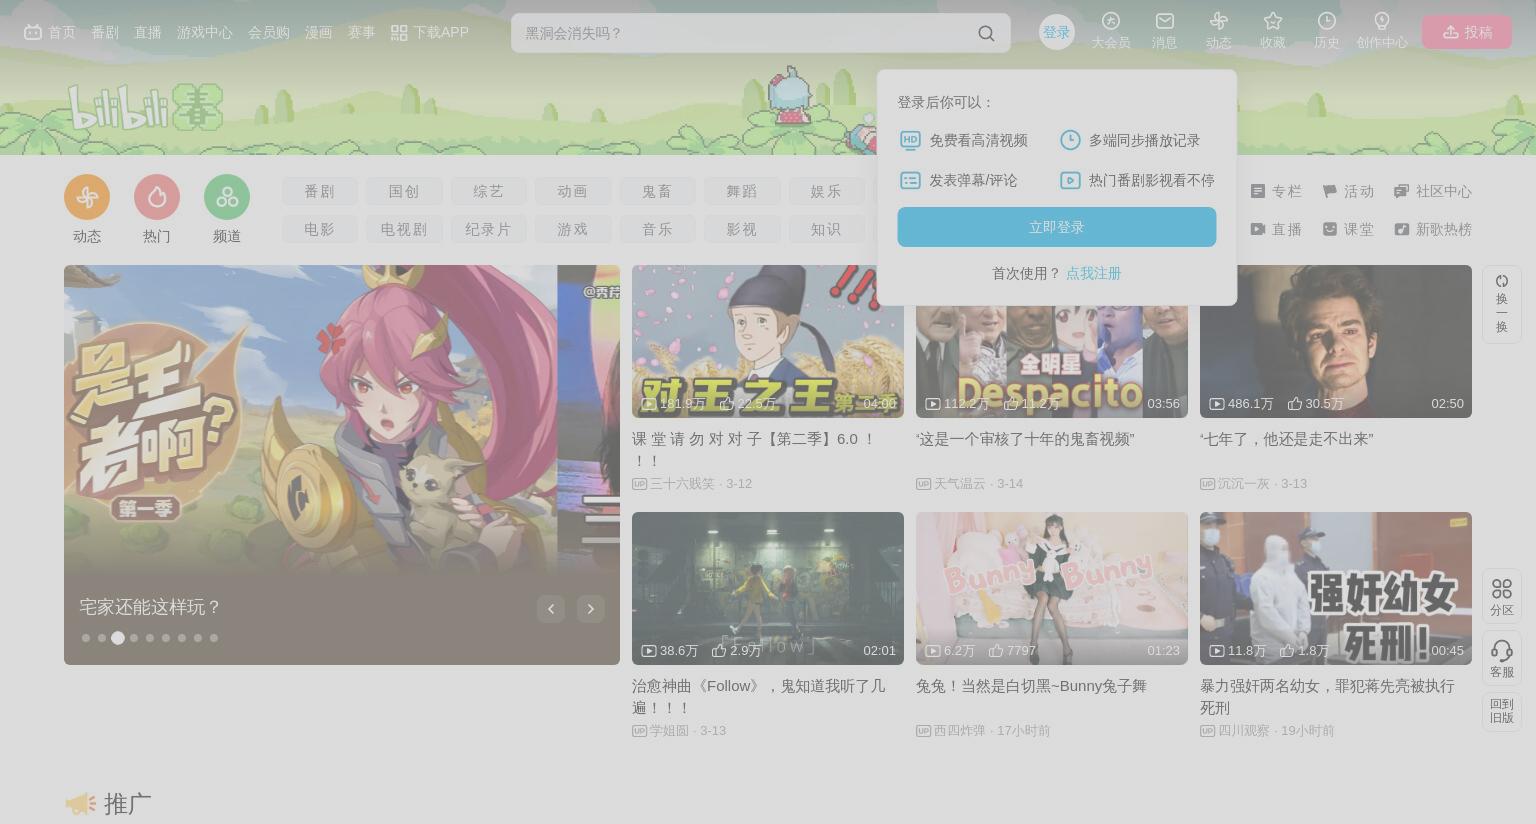1536x824 pixels.
Task: Select the 国创 category tag
Action: click(404, 191)
